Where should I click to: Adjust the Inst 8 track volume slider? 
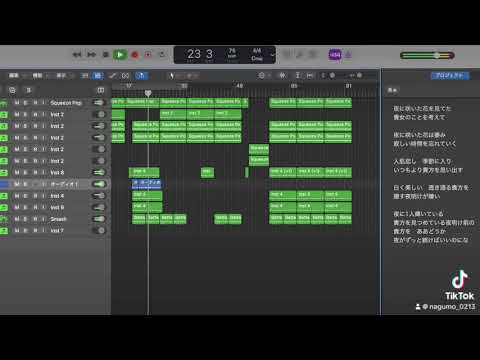(98, 172)
